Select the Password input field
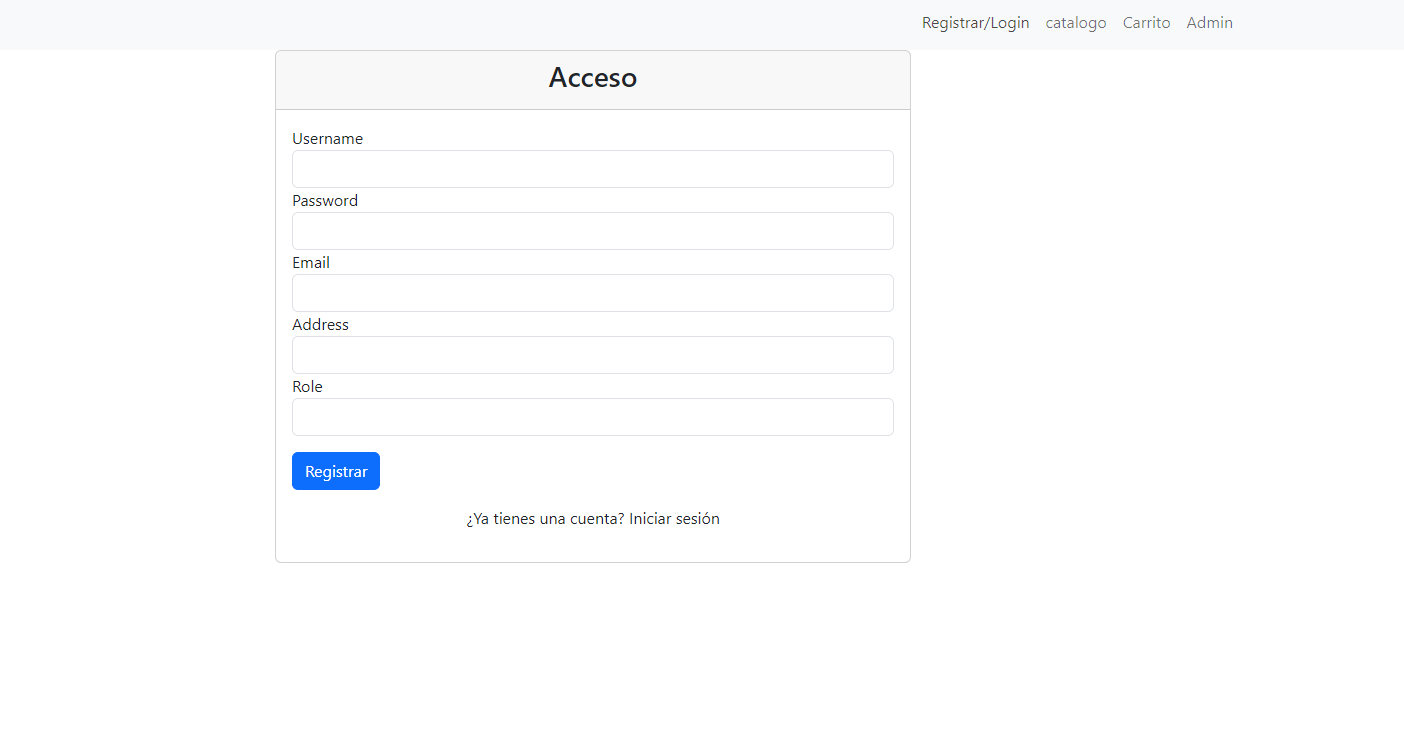This screenshot has height=754, width=1404. [x=592, y=231]
